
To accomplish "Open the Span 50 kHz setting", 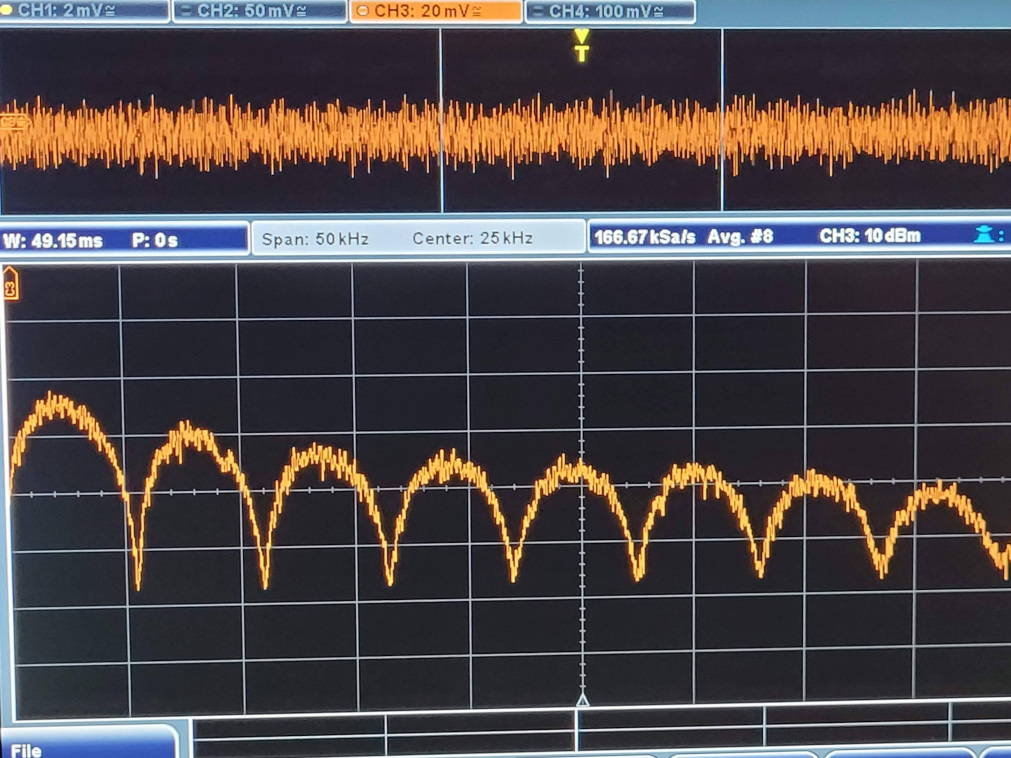I will 315,239.
